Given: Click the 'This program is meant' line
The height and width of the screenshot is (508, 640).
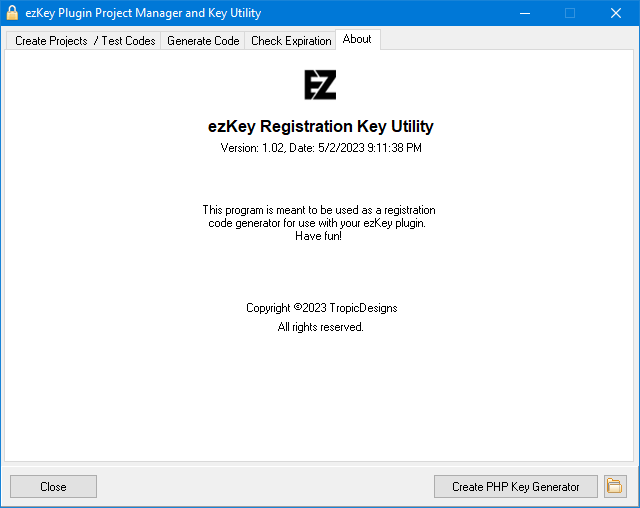Looking at the screenshot, I should click(319, 210).
